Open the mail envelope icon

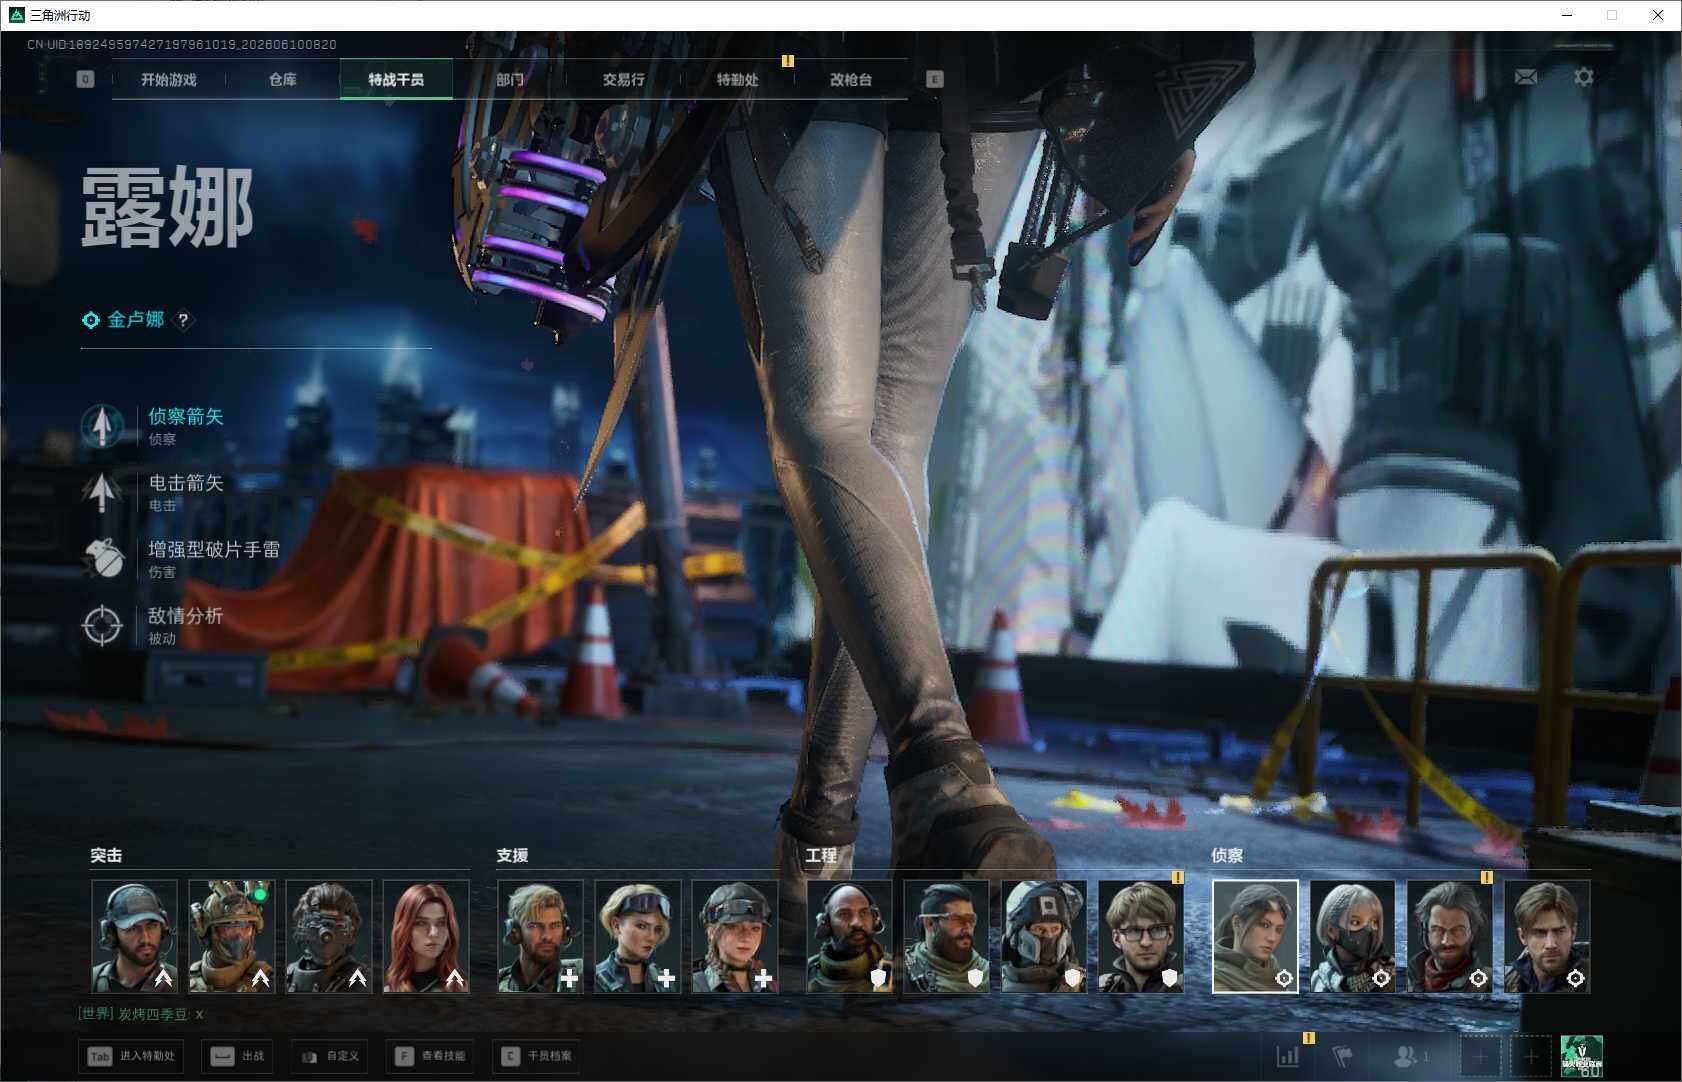[1526, 77]
